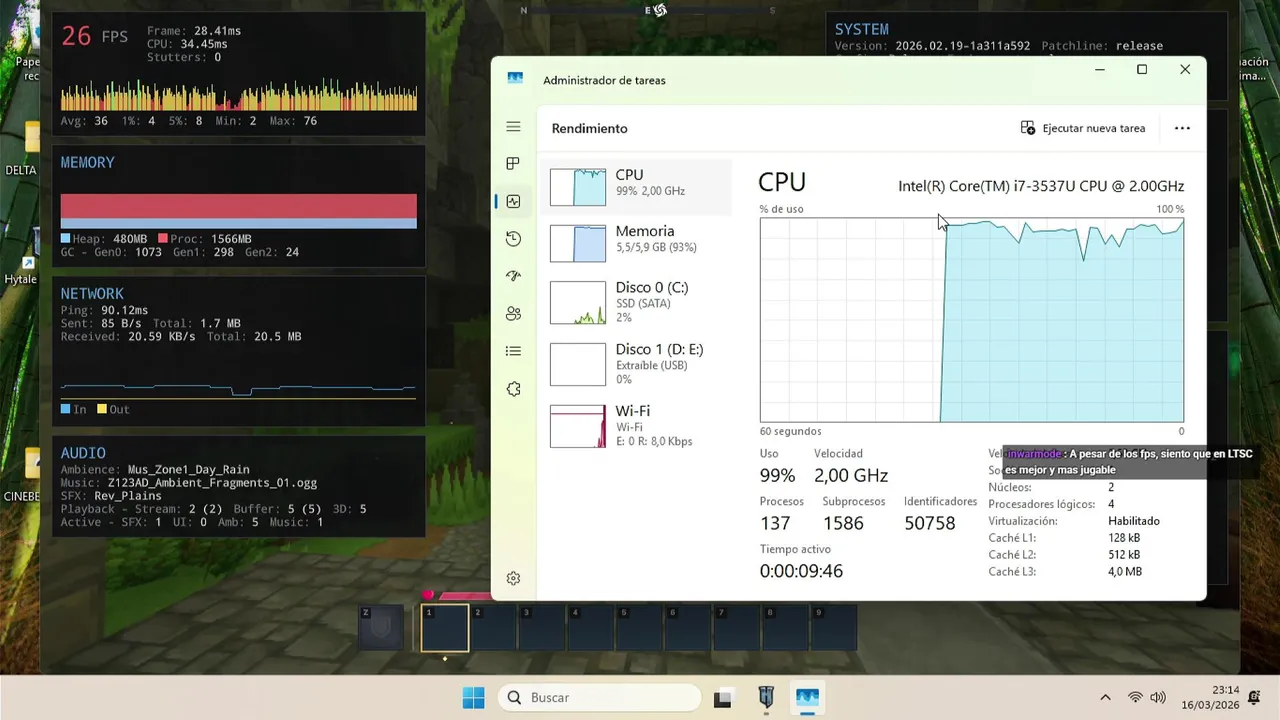Screen dimensions: 1280x720
Task: Select hotbar slot 1 in game
Action: coord(444,628)
